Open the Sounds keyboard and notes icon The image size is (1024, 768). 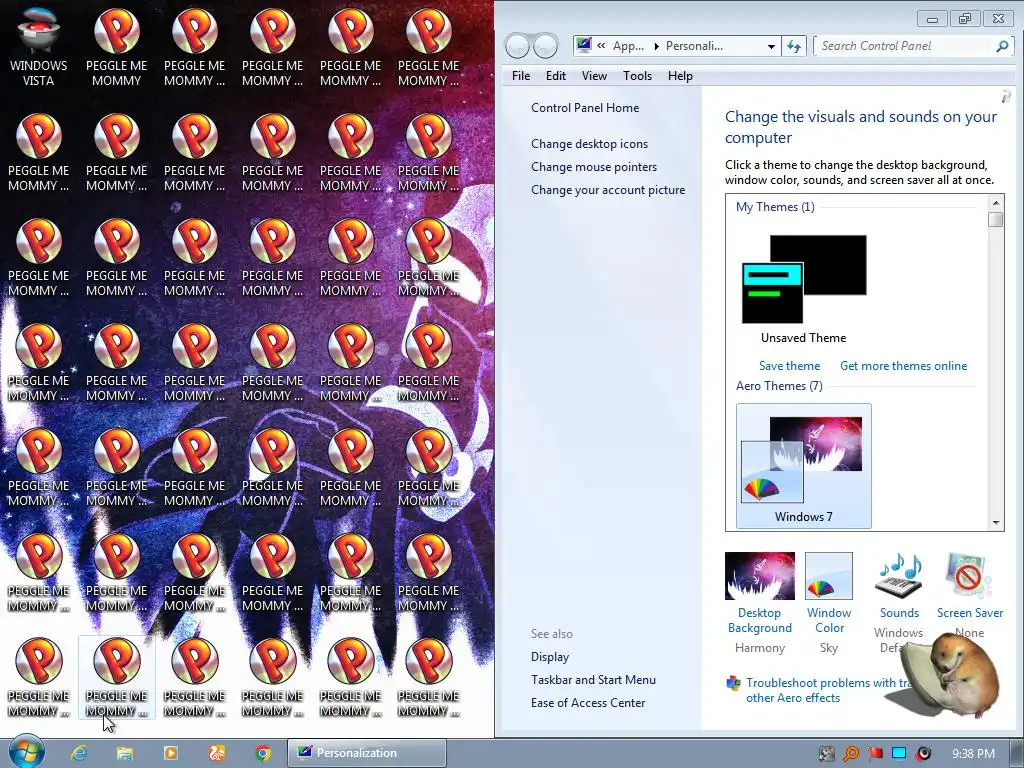coord(899,576)
